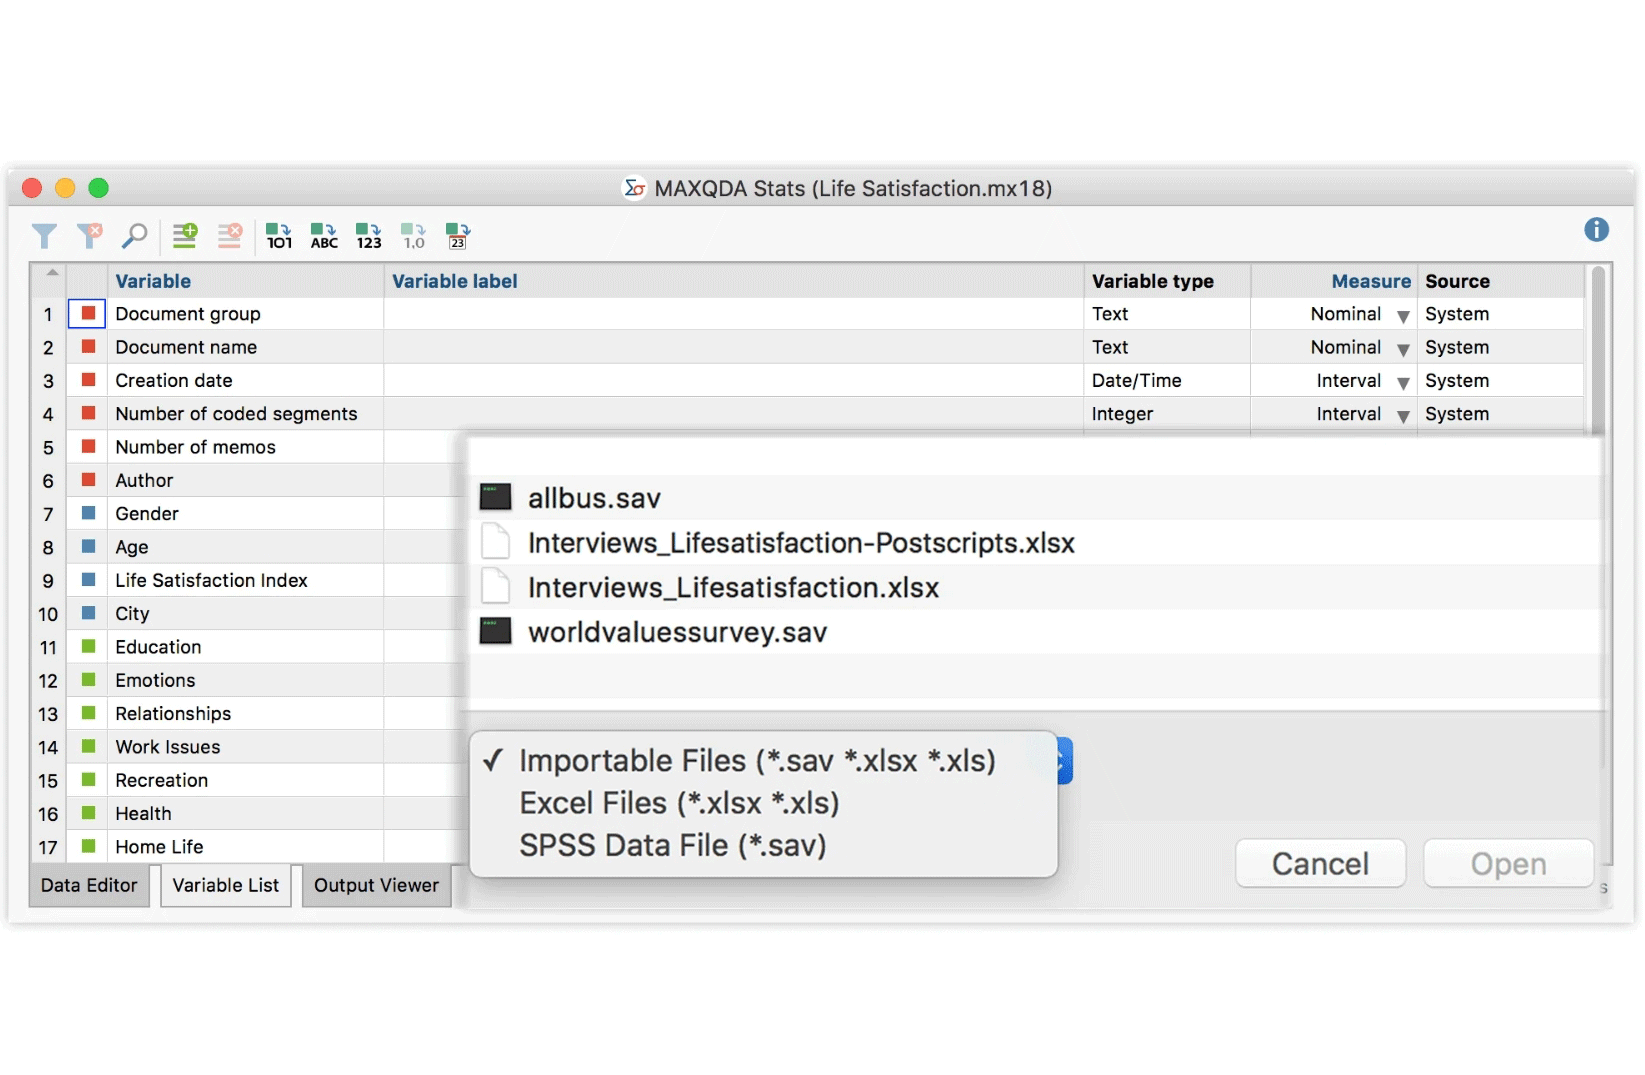The image size is (1645, 1075).
Task: Convert variable to decimal with 1,0 icon
Action: click(x=414, y=236)
